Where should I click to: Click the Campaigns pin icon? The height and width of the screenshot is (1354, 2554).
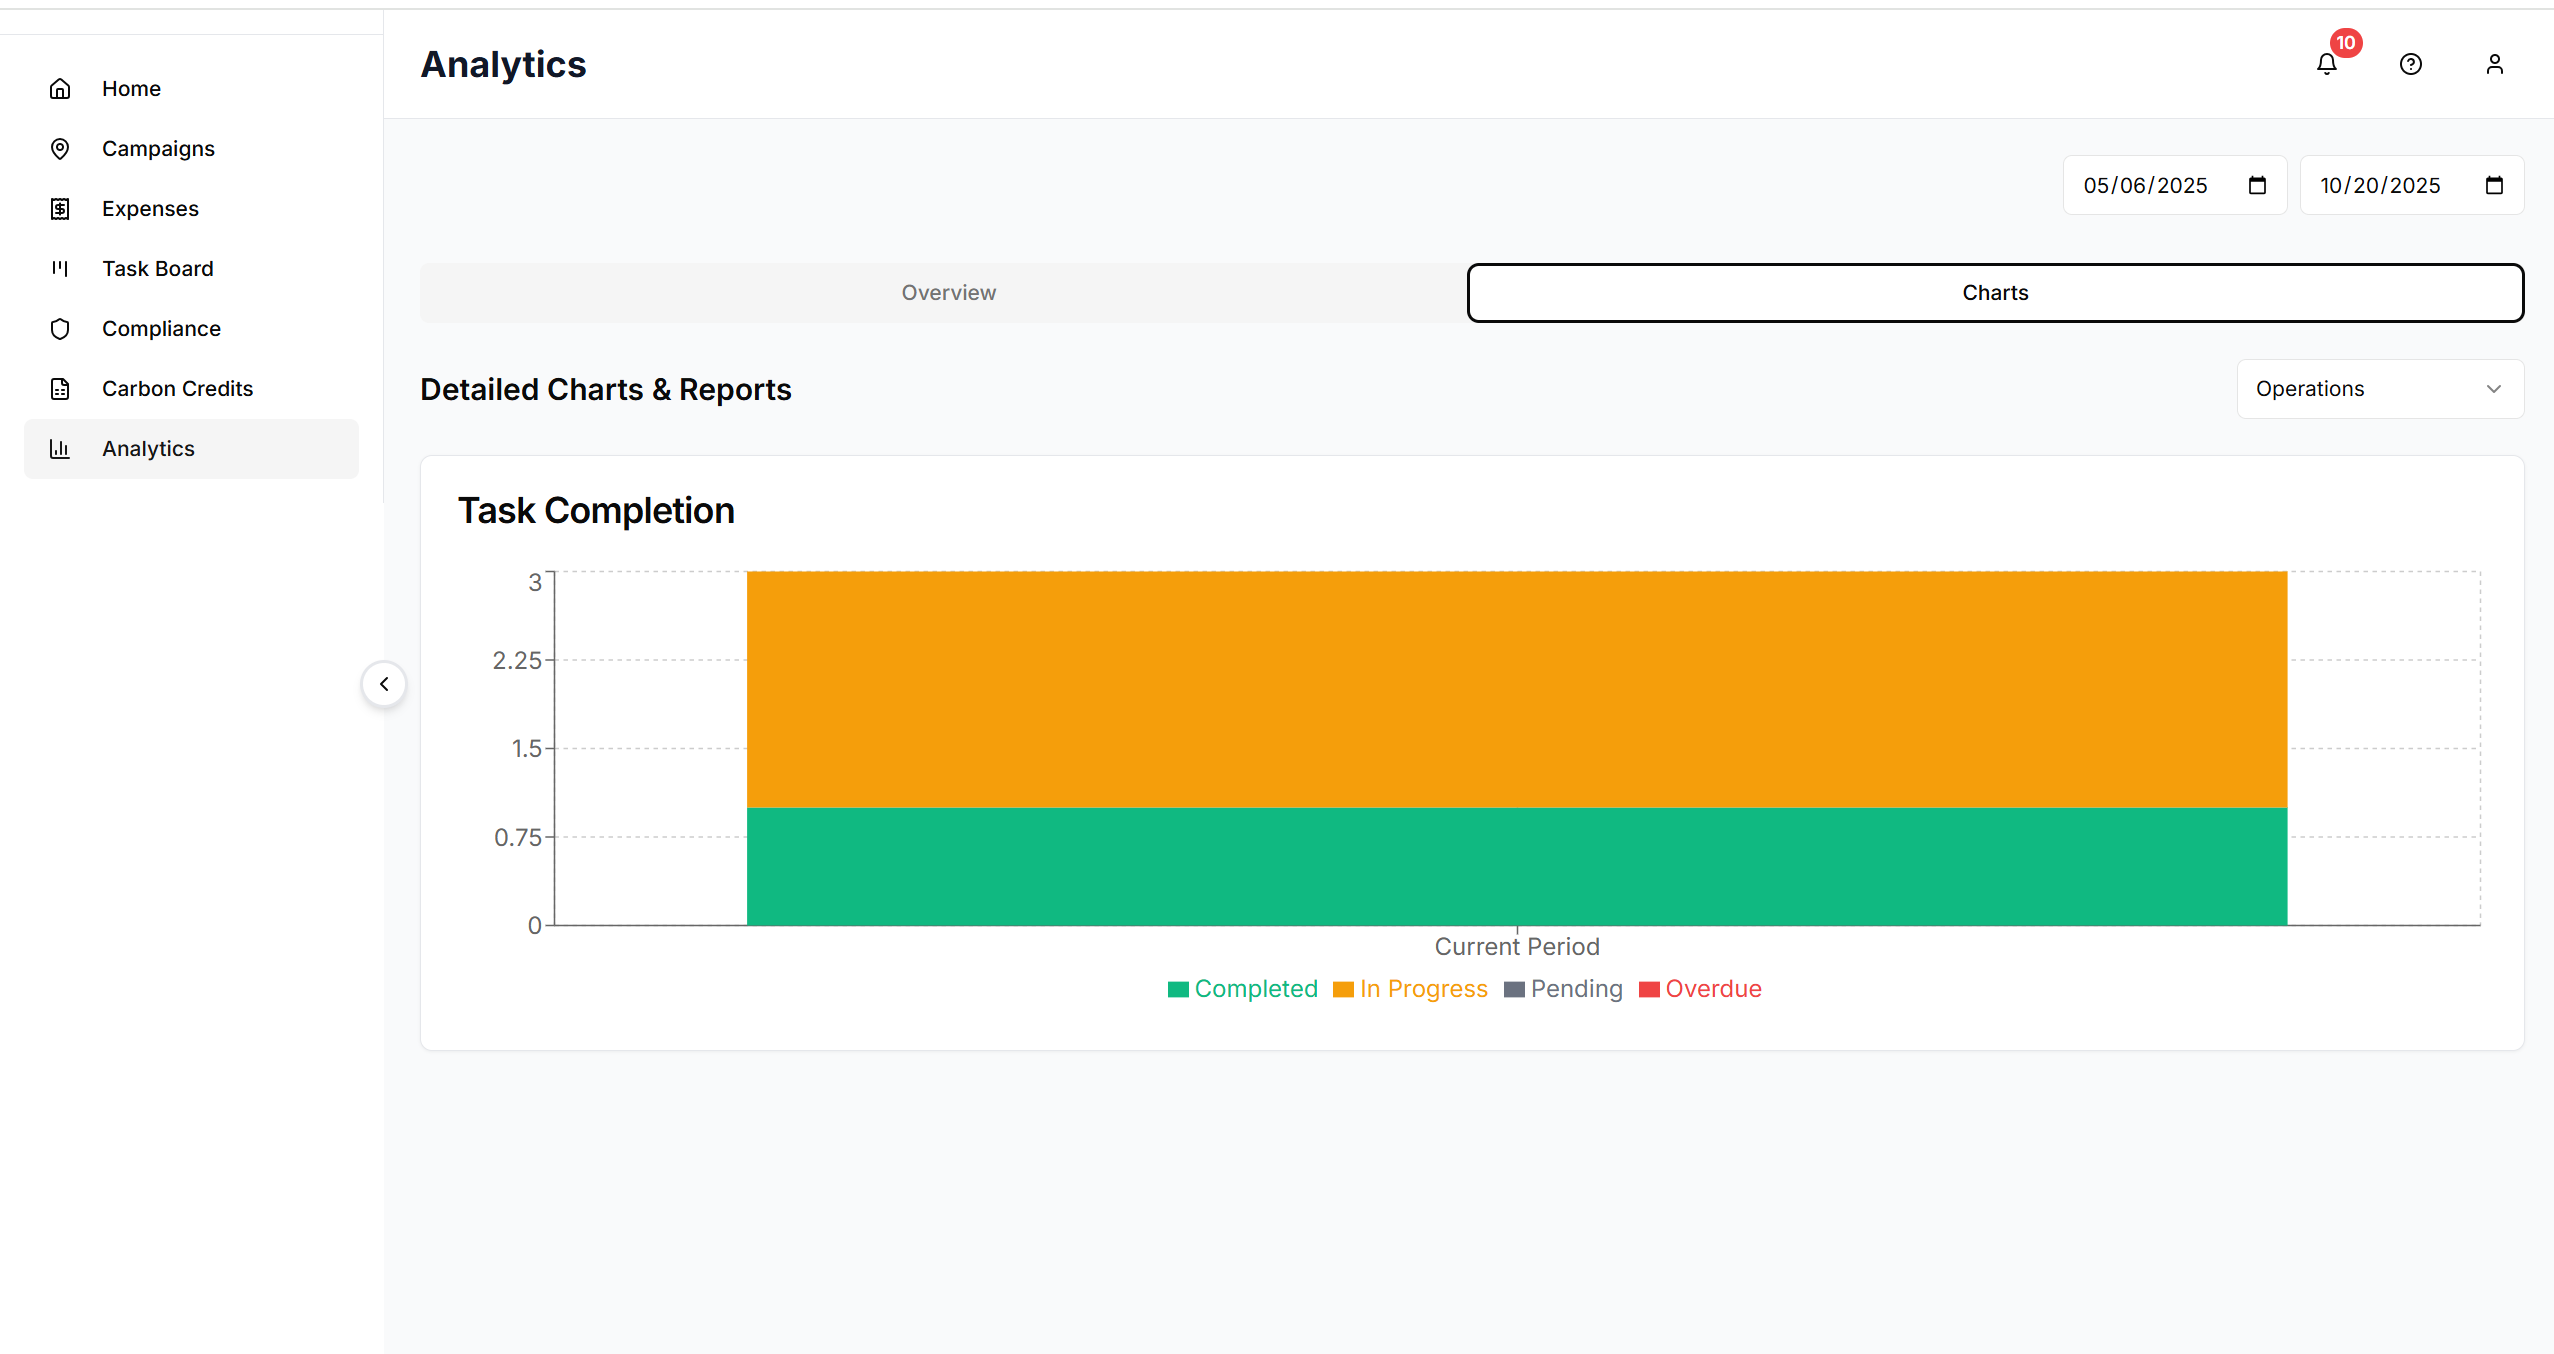click(60, 149)
